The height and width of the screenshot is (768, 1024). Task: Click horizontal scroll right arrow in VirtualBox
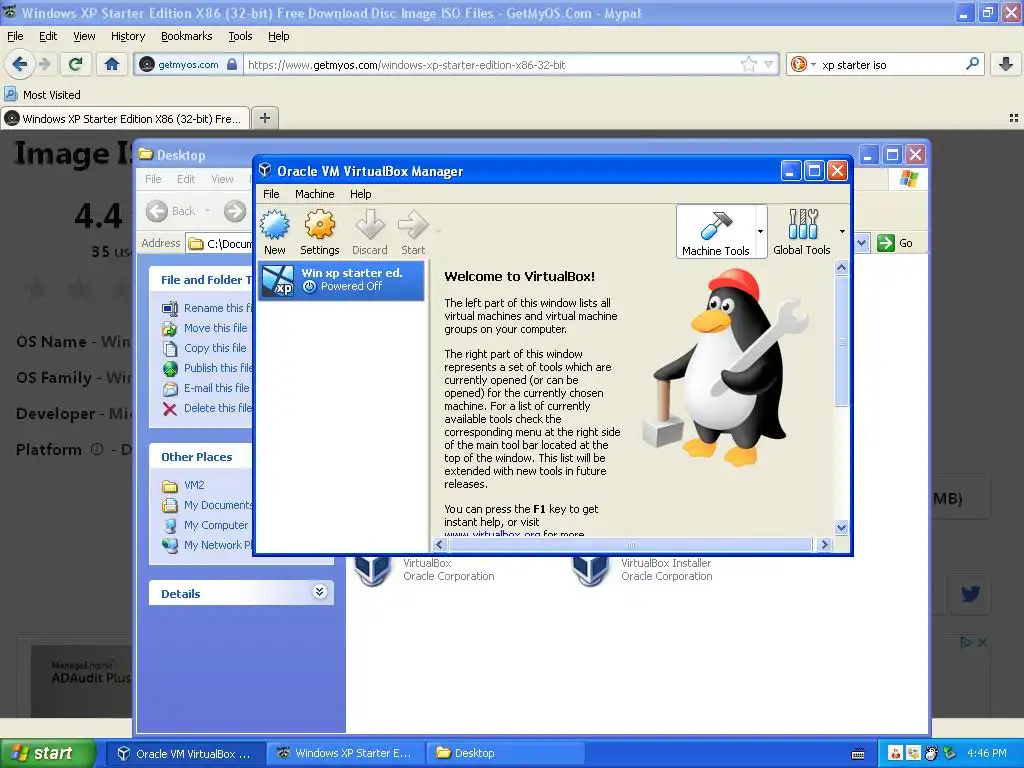824,544
